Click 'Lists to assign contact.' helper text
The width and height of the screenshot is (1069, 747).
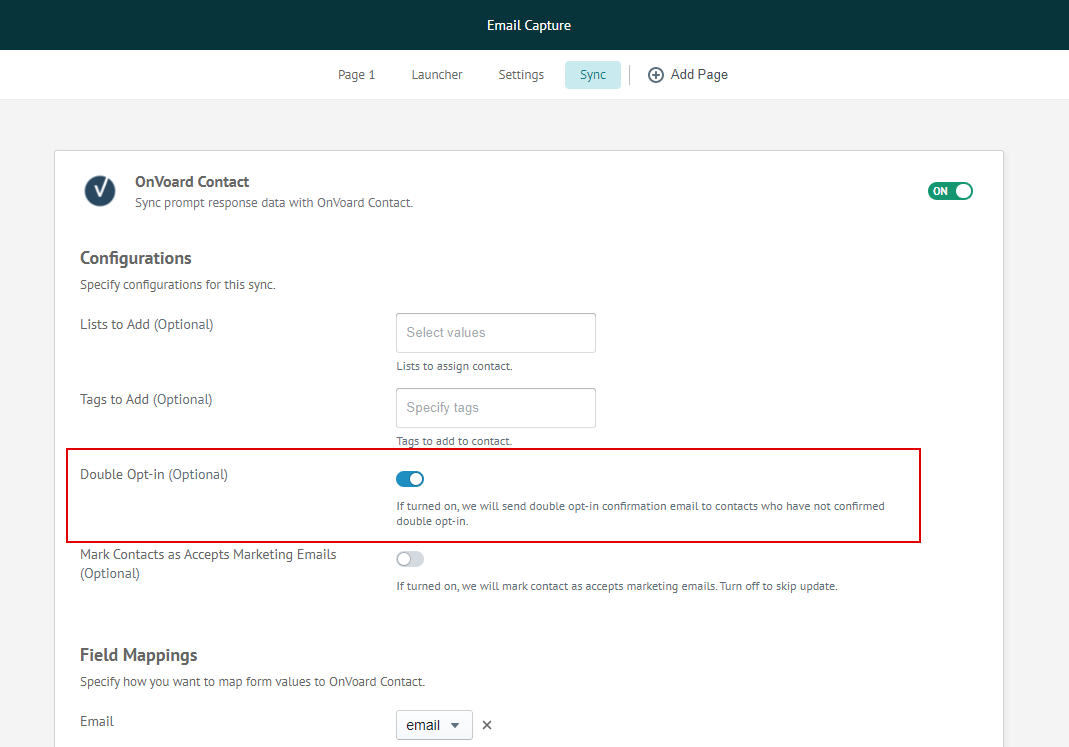(454, 366)
